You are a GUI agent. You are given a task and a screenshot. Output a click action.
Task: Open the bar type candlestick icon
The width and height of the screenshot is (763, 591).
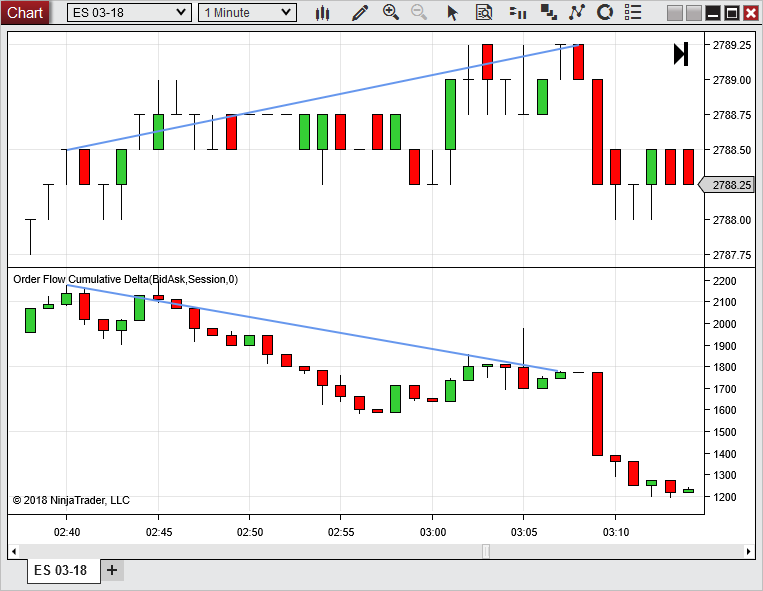322,13
